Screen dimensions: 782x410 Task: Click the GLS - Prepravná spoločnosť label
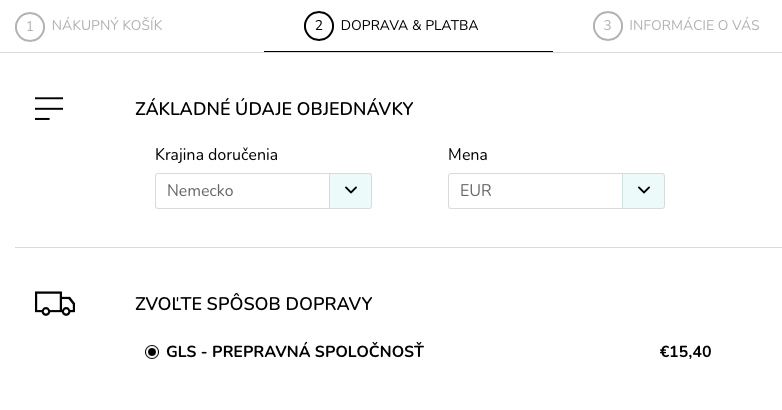[295, 352]
